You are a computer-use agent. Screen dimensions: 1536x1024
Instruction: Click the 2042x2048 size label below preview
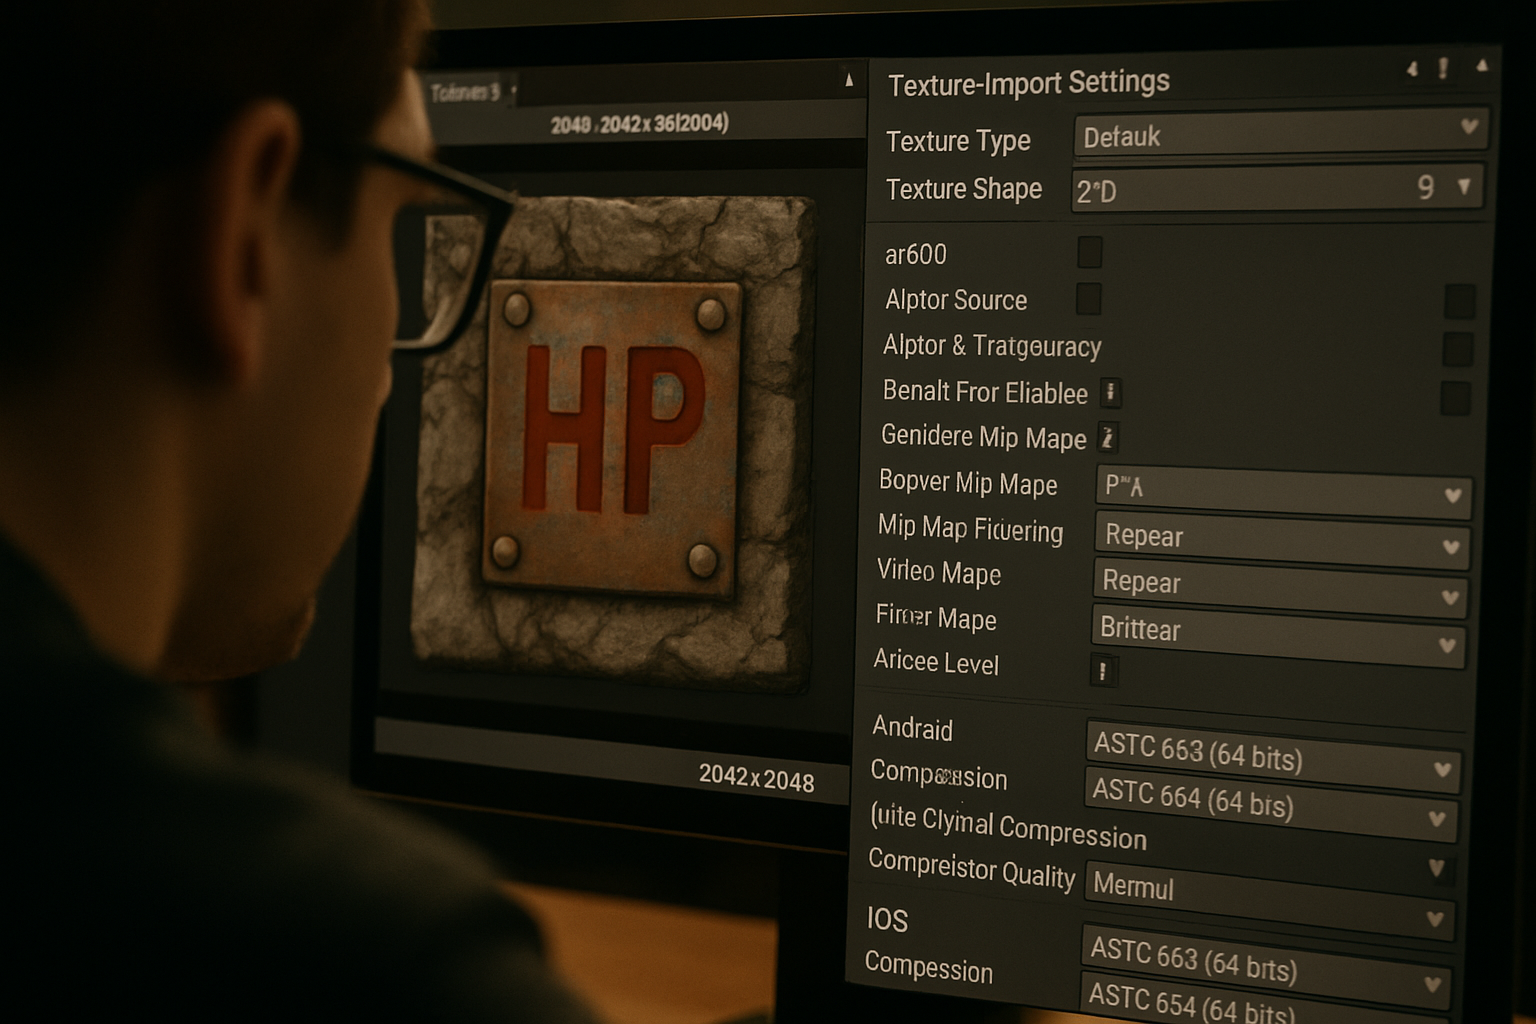pos(756,778)
